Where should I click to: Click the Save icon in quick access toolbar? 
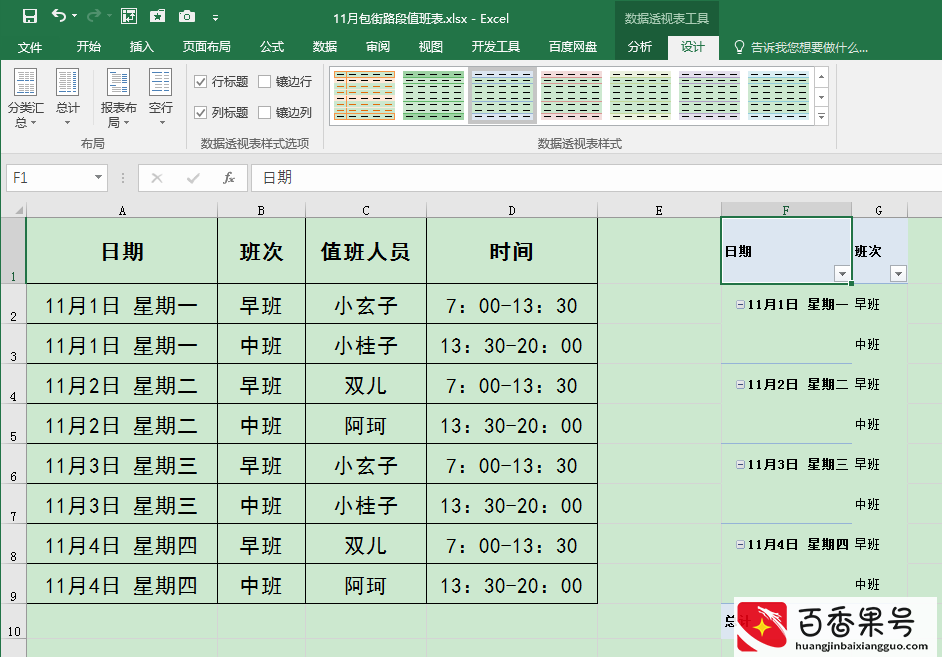point(29,16)
